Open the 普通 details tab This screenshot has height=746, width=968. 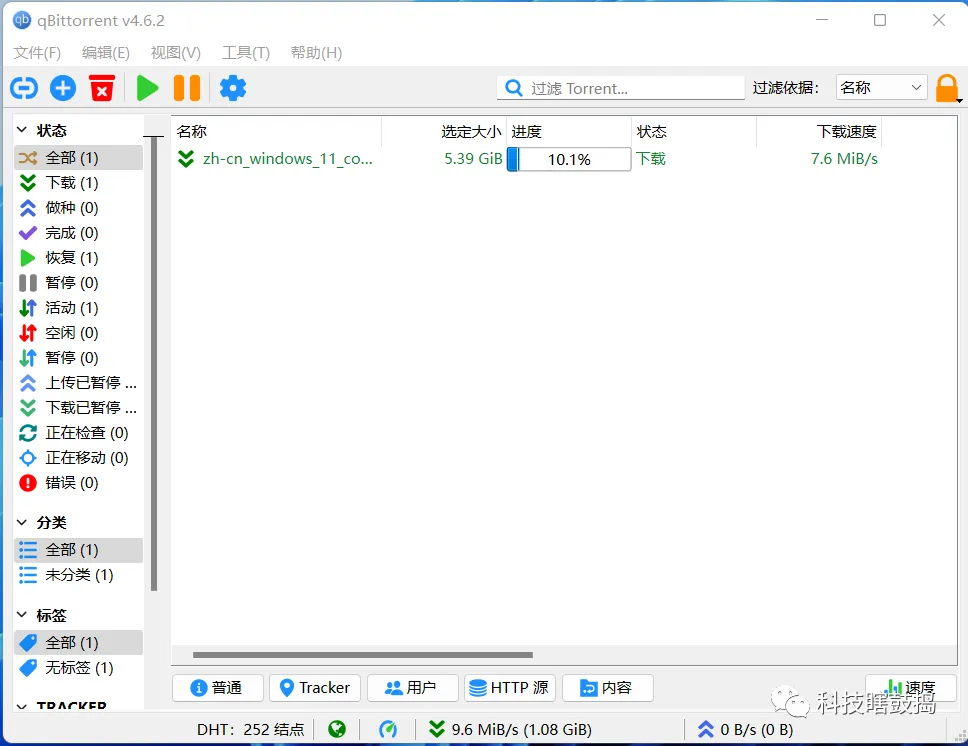[217, 688]
